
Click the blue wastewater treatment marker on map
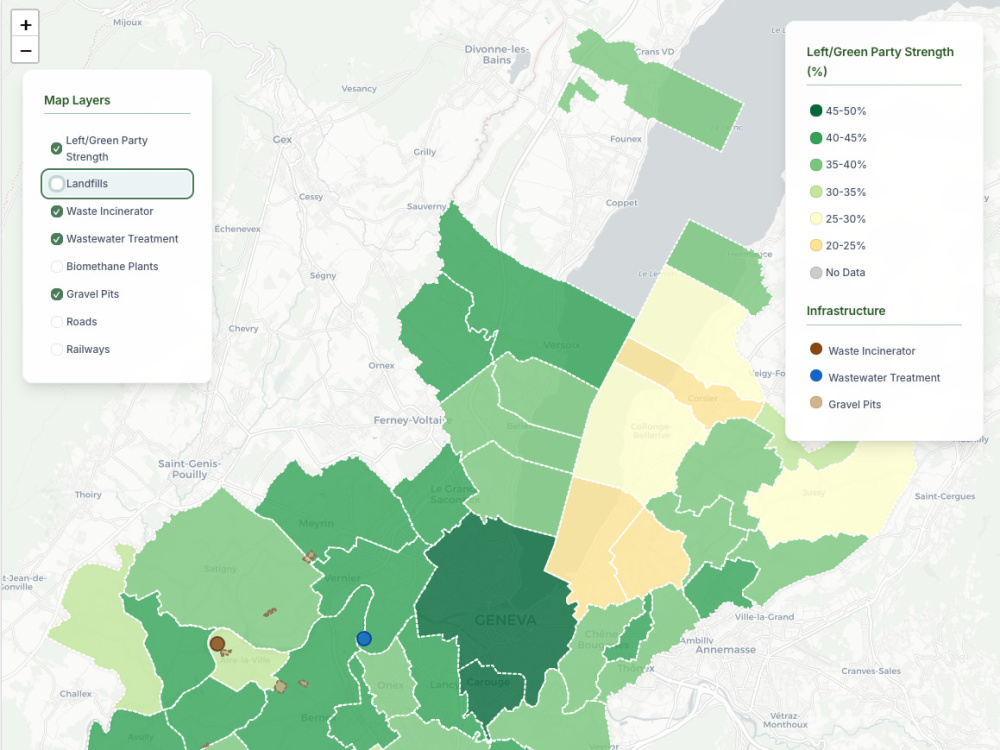pos(364,638)
